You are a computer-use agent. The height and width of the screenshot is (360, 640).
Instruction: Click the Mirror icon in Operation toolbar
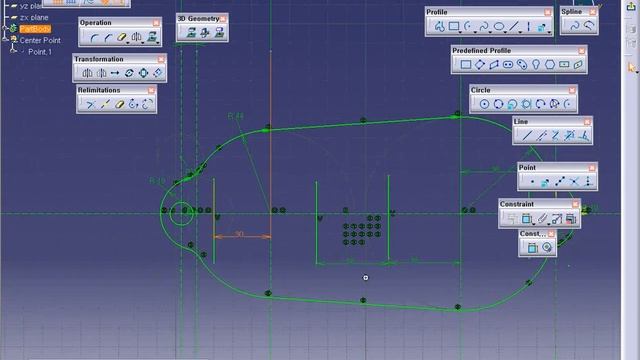(136, 38)
